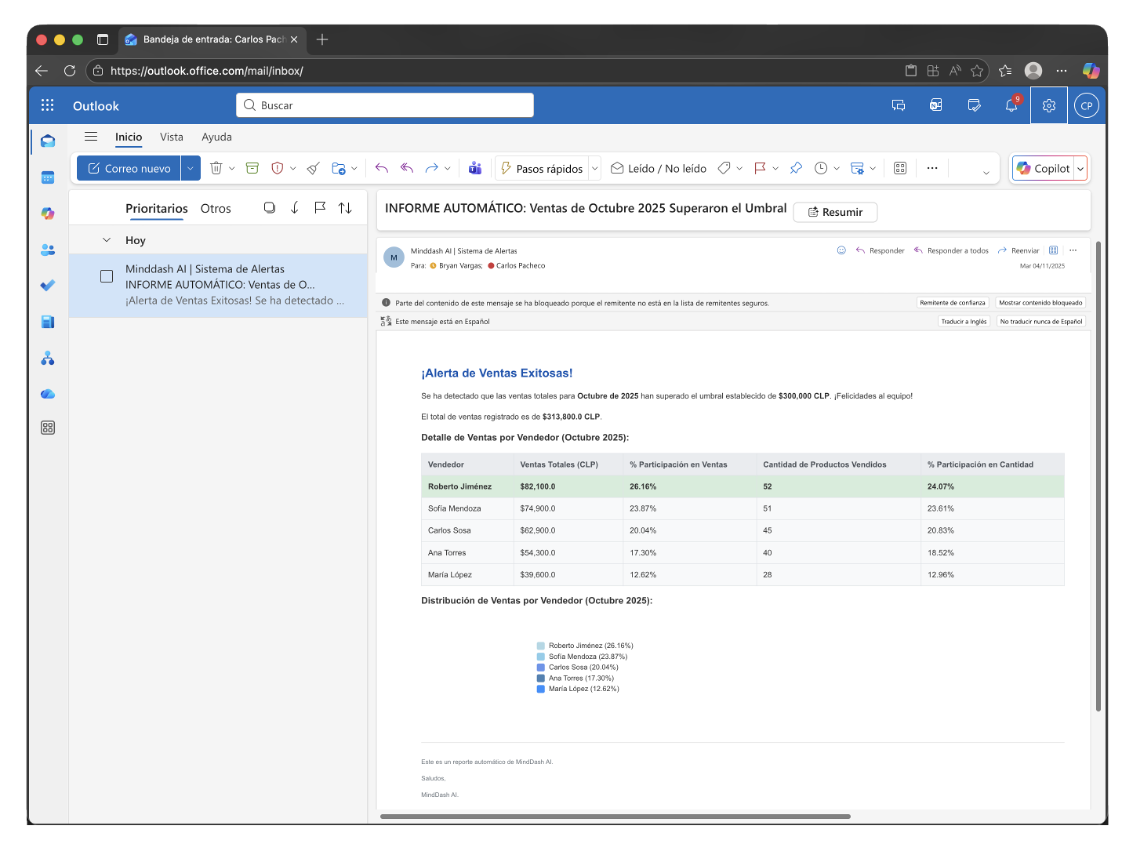
Task: Open the Teams meeting chat icon in header
Action: [x=899, y=105]
